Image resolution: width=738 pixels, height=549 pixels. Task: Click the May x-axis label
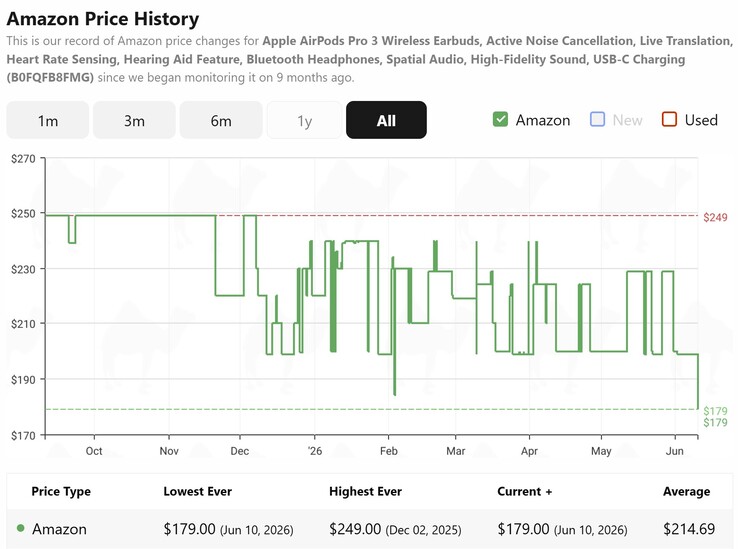click(601, 451)
